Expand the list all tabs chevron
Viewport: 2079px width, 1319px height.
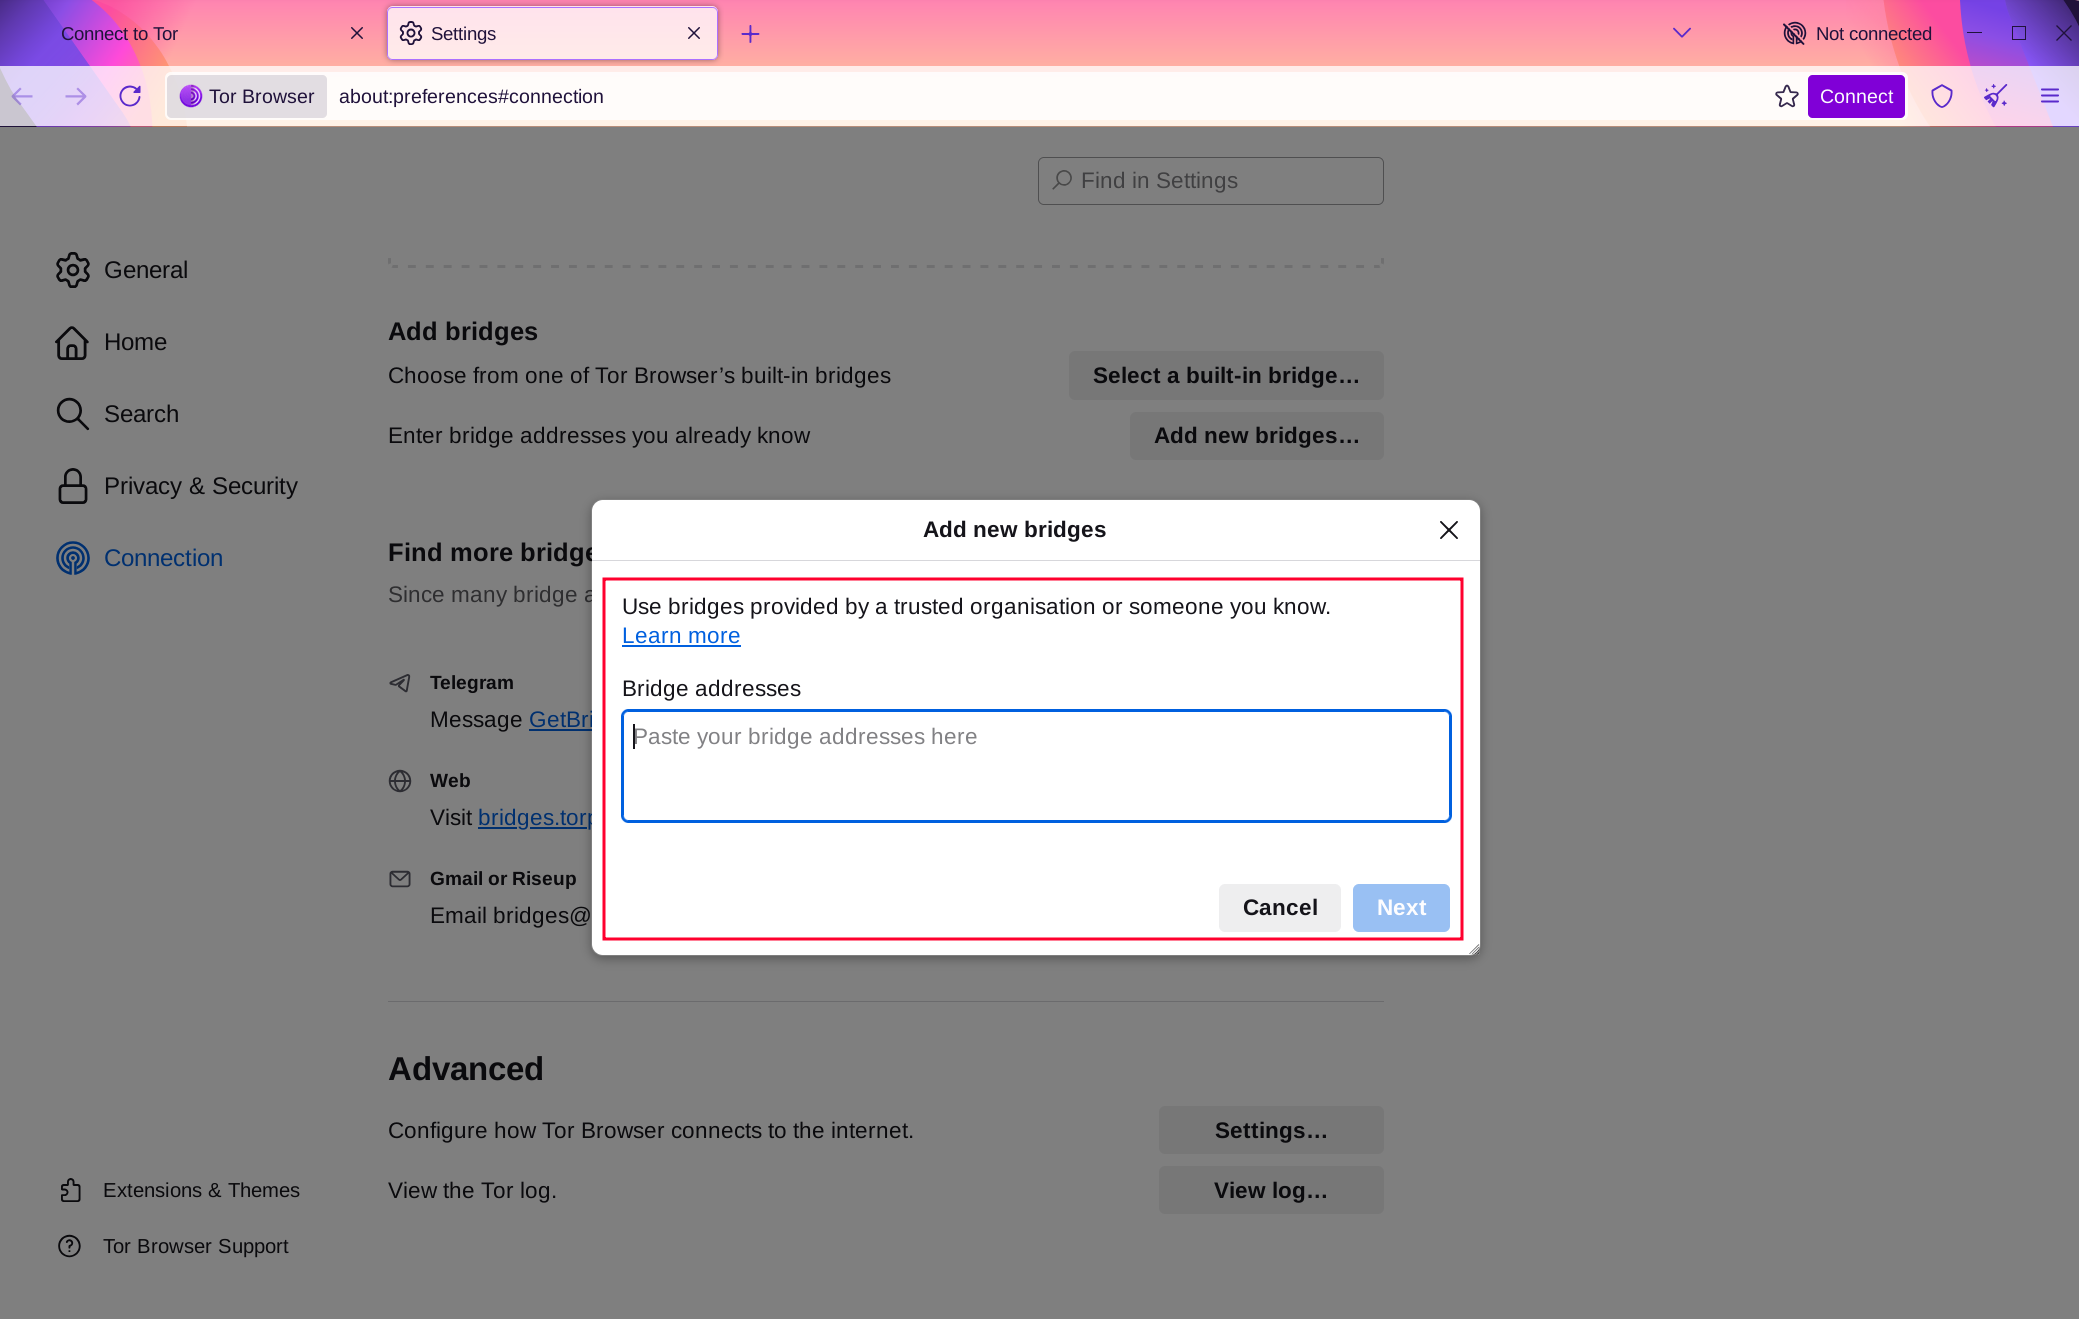[1682, 33]
